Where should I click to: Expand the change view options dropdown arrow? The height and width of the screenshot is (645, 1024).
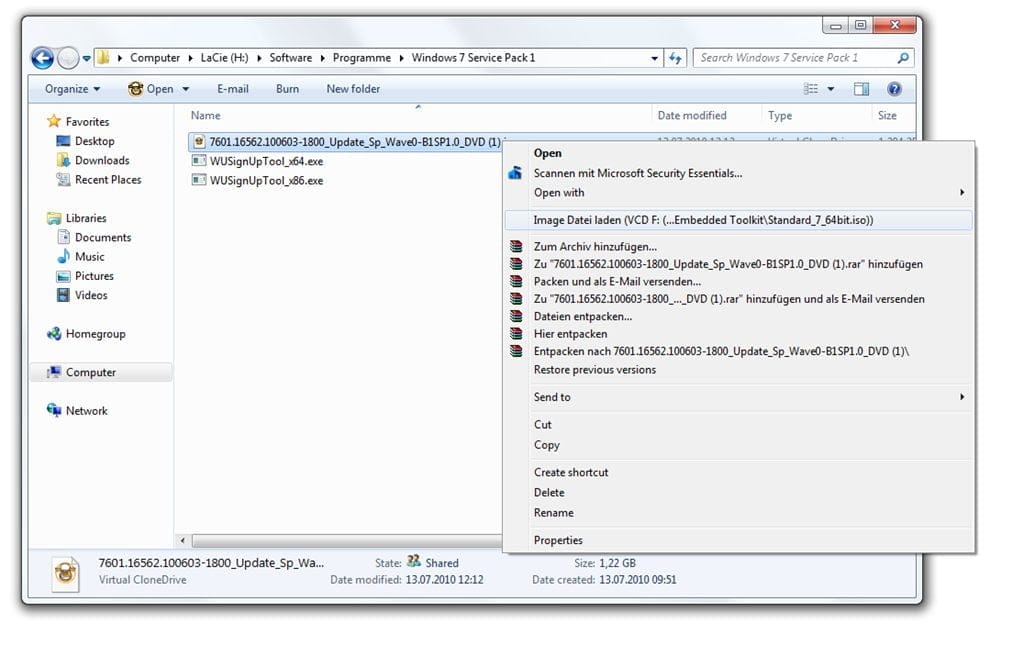pyautogui.click(x=831, y=89)
